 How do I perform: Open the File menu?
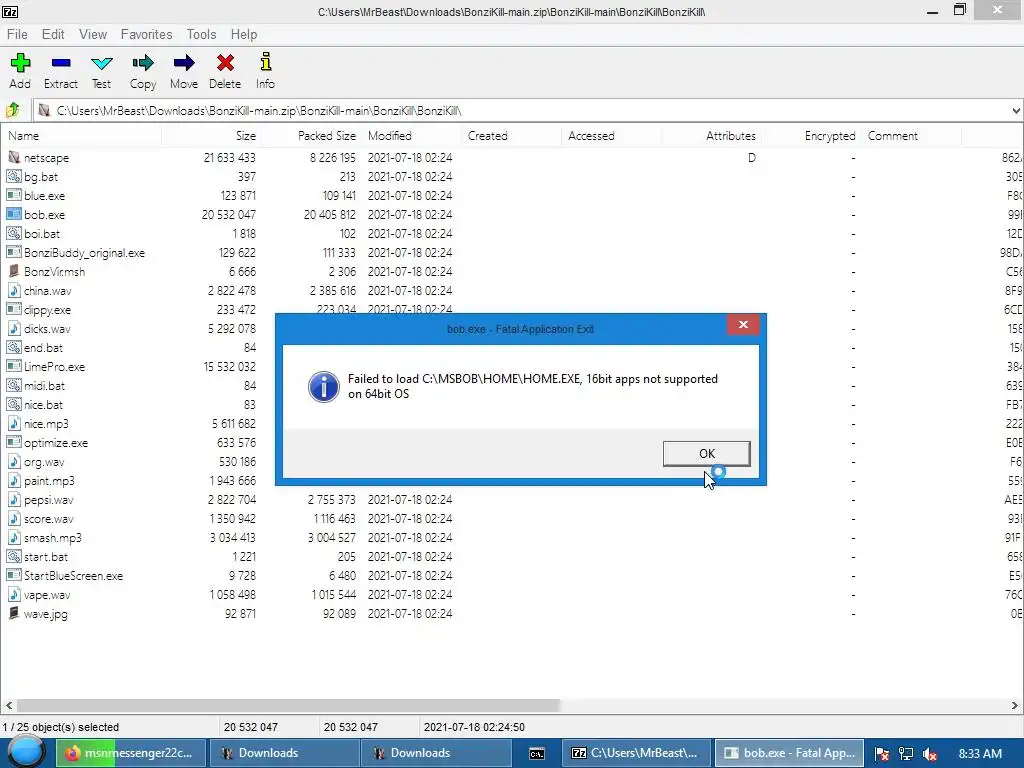(17, 34)
